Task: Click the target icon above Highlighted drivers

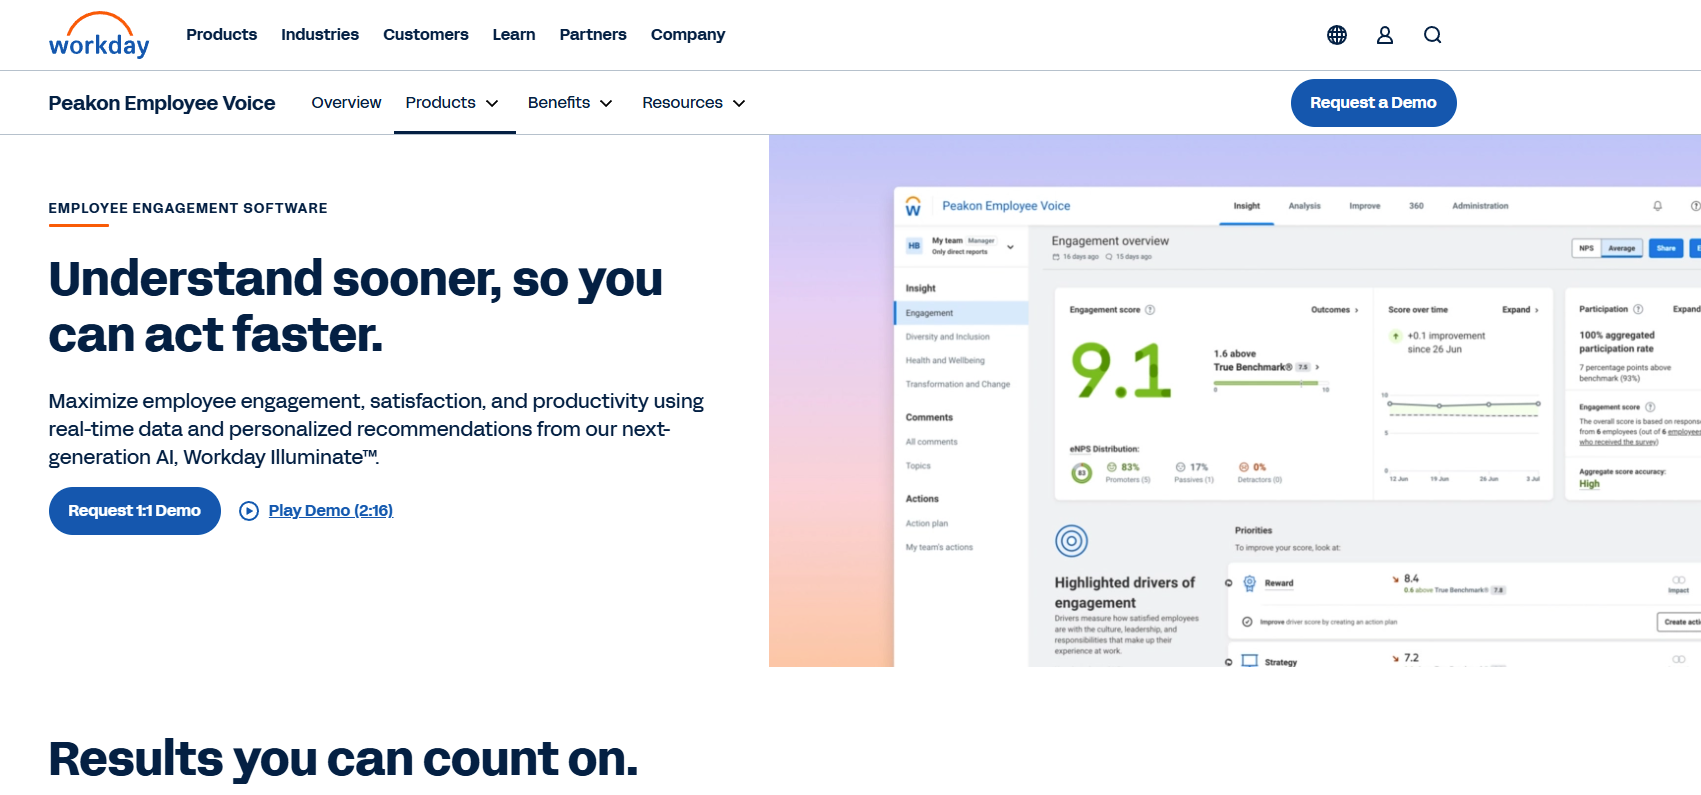Action: tap(1071, 541)
